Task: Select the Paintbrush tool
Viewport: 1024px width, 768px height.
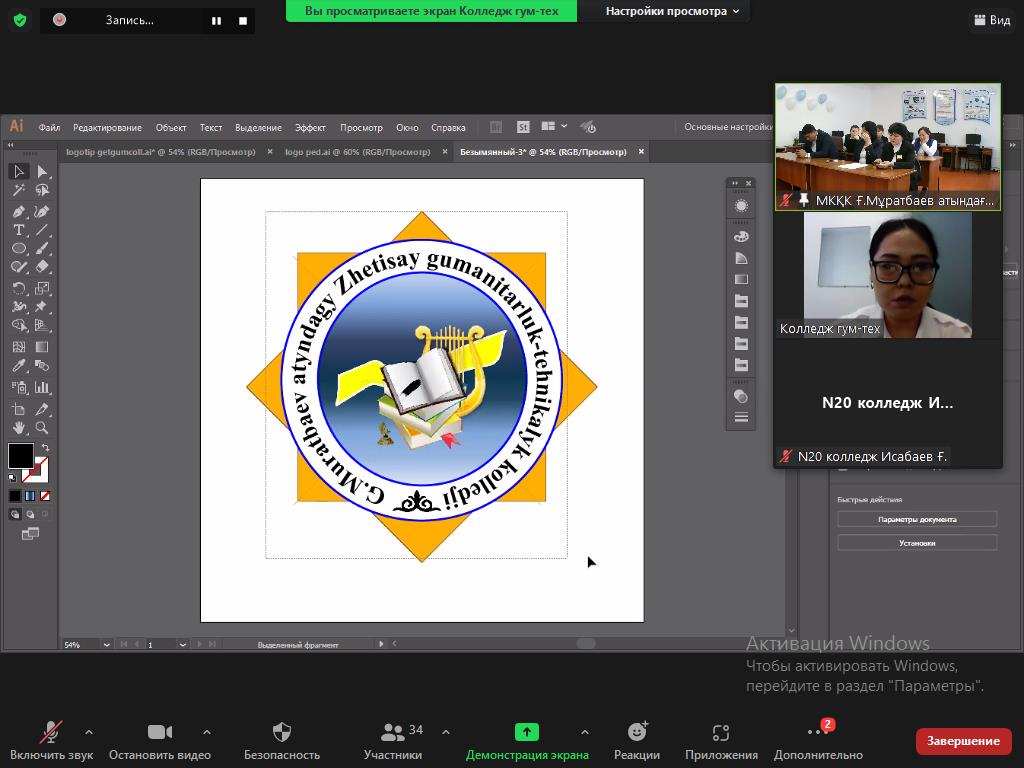Action: pyautogui.click(x=42, y=248)
